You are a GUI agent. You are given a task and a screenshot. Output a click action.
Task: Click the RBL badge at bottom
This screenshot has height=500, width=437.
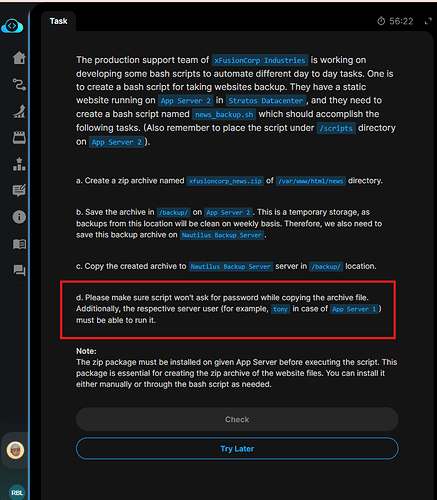click(x=17, y=492)
